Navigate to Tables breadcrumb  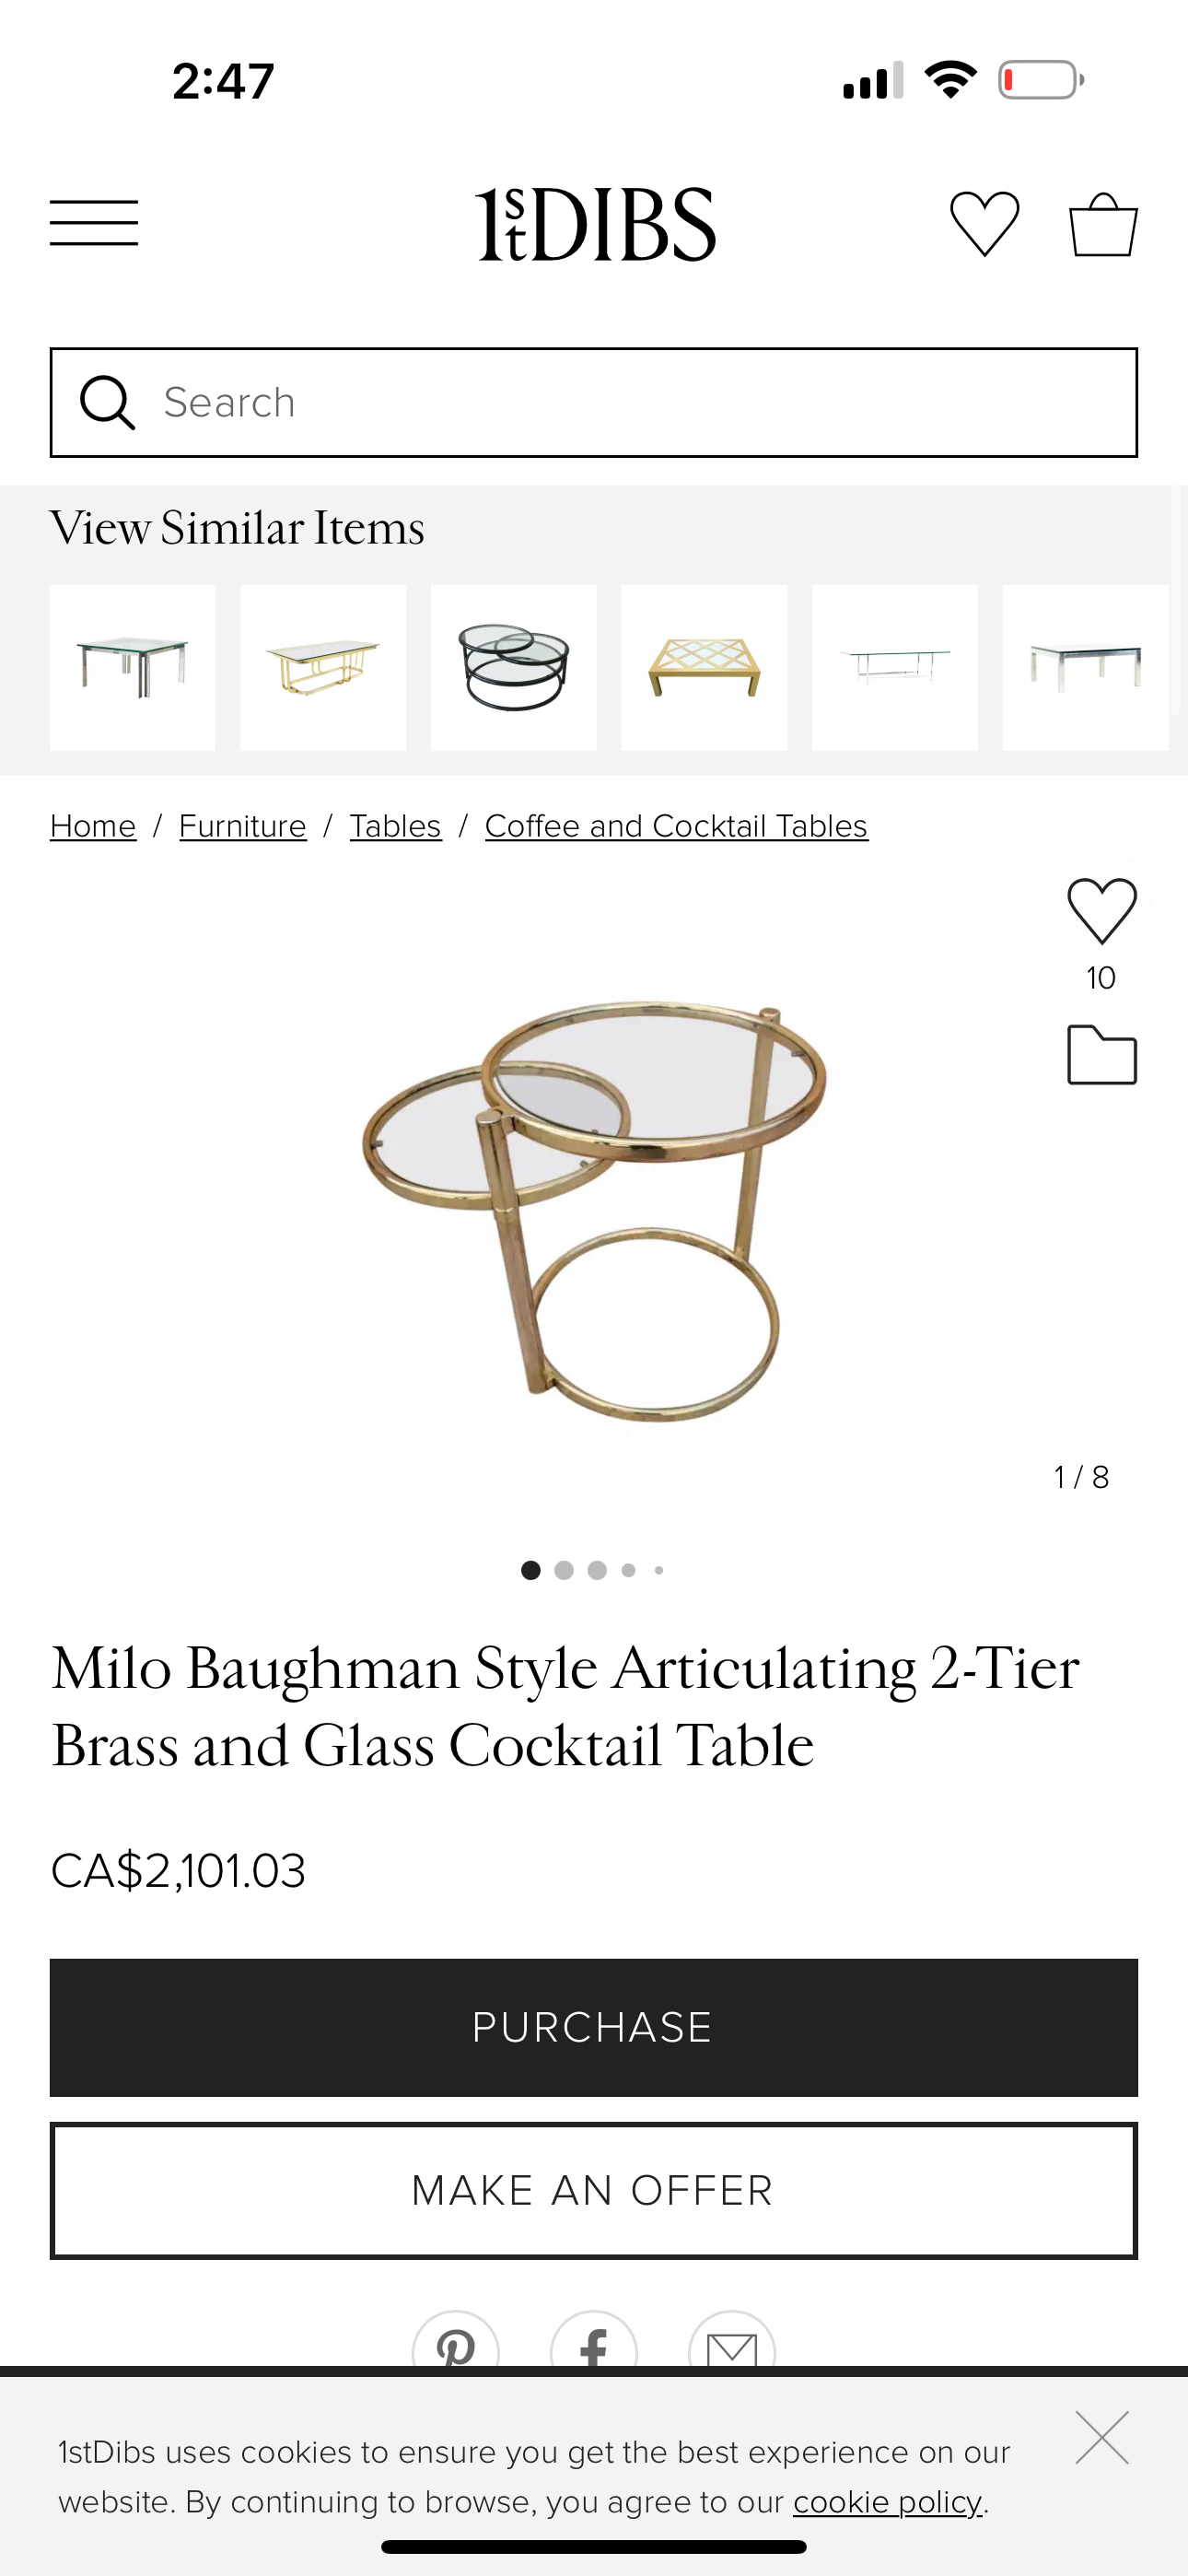pyautogui.click(x=396, y=826)
